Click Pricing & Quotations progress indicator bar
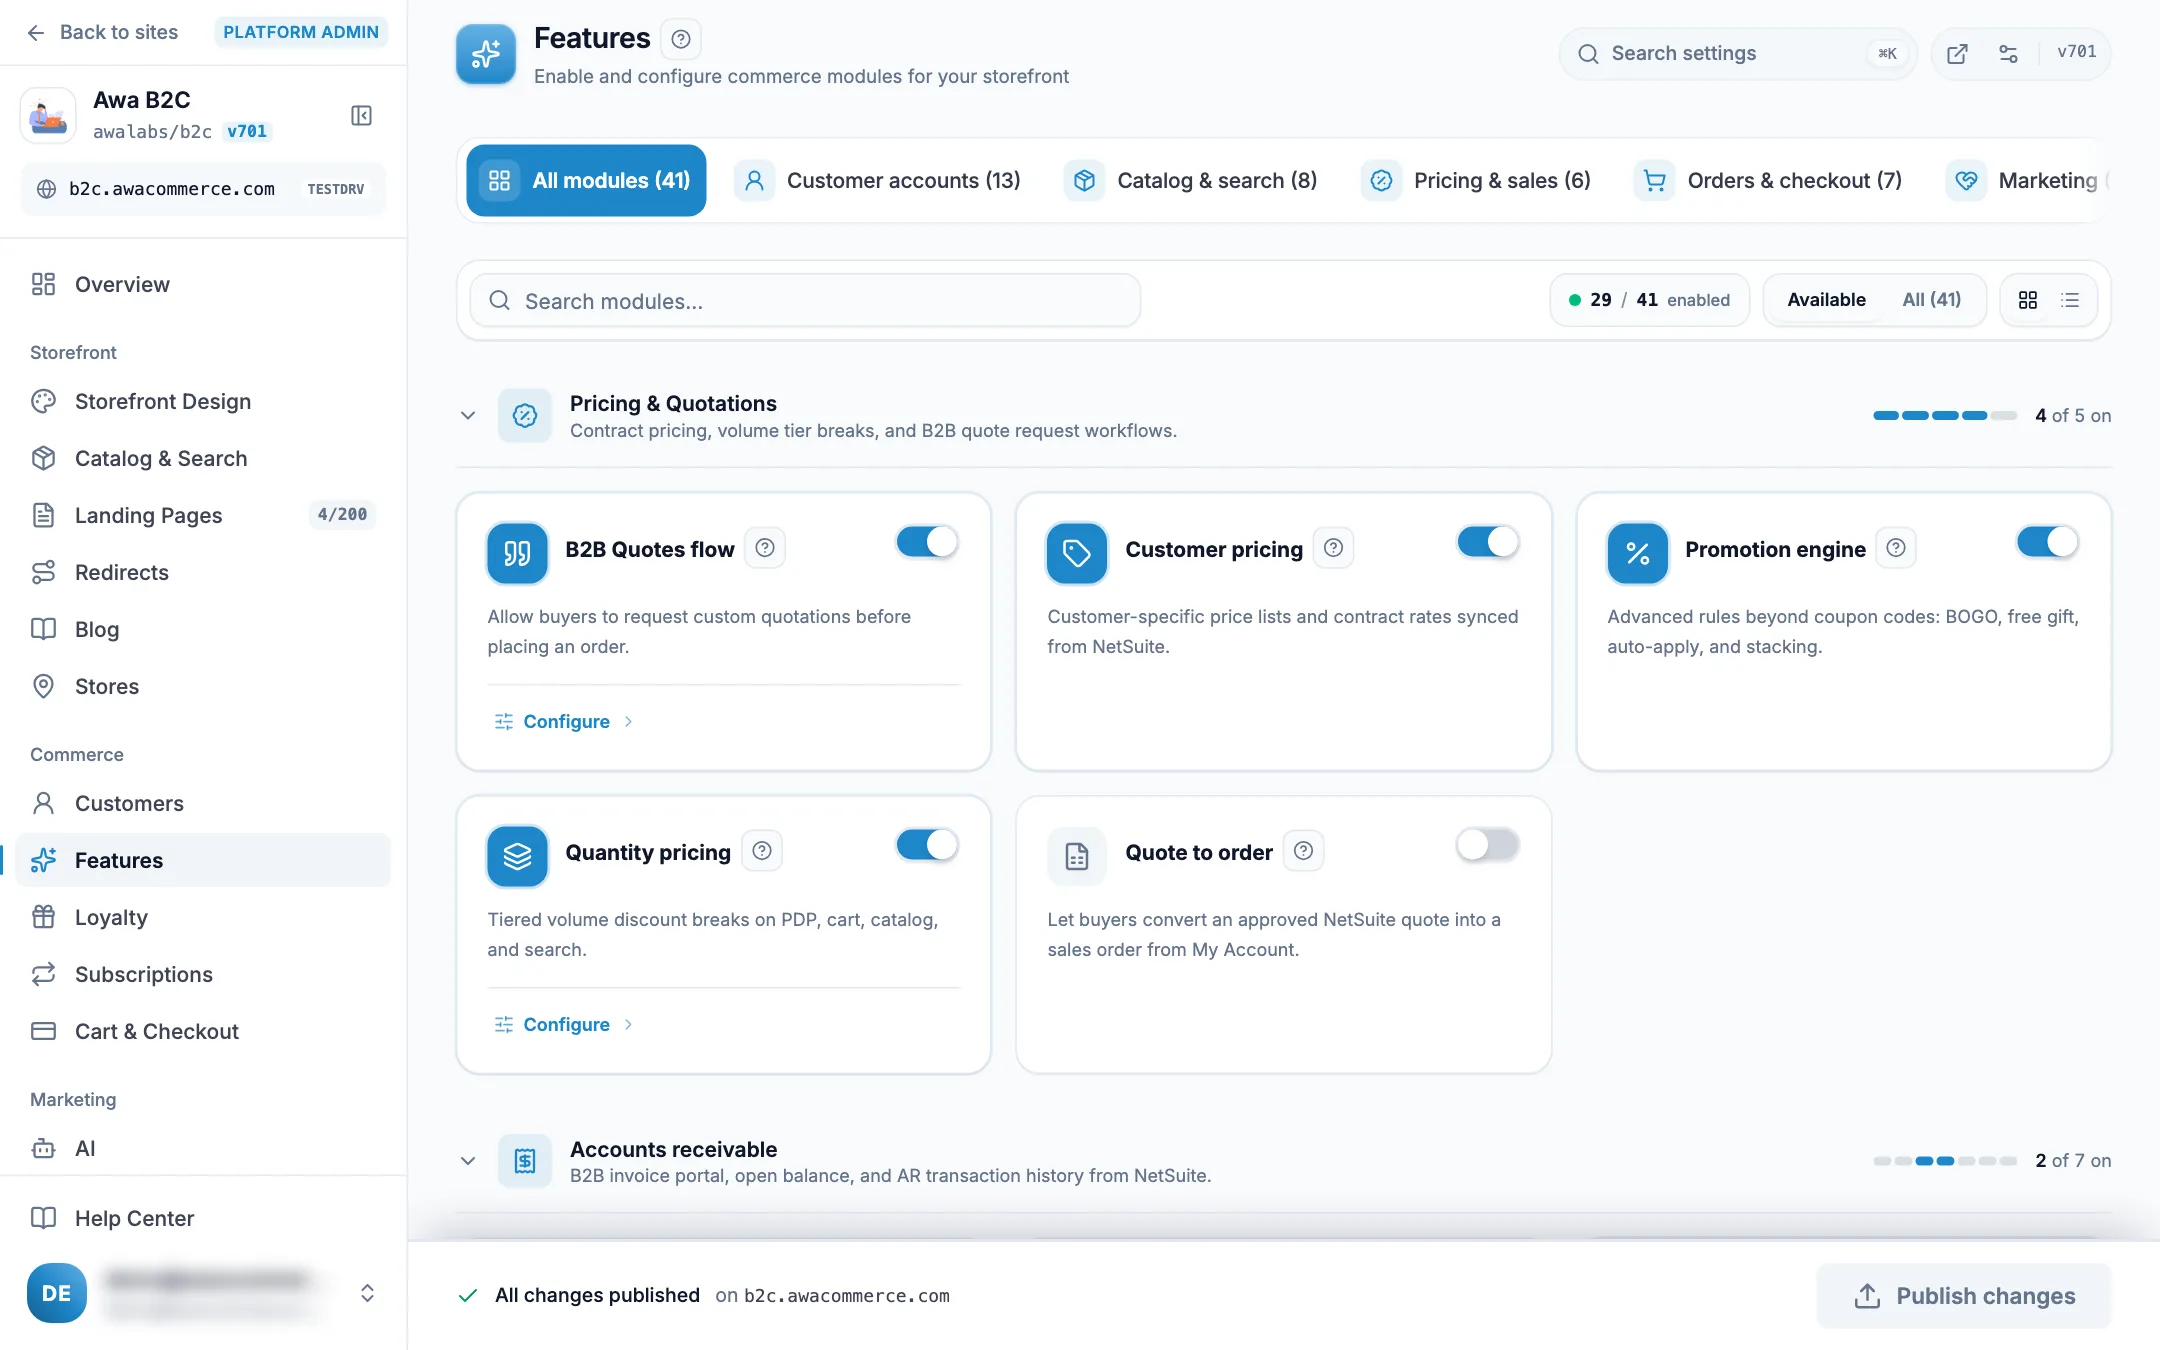2160x1350 pixels. tap(1944, 415)
